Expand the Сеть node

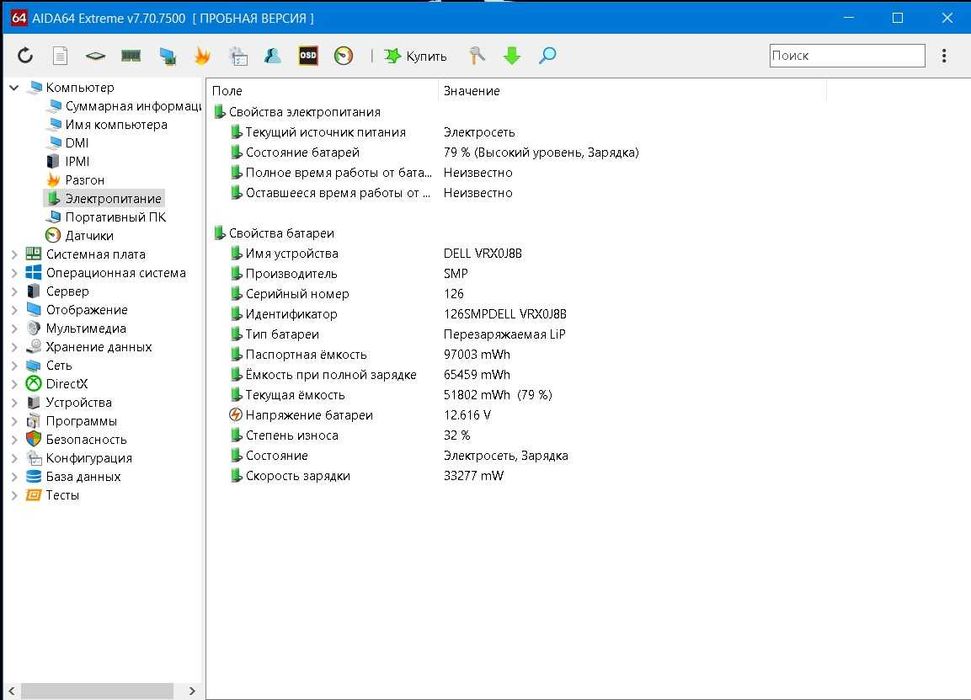coord(14,366)
